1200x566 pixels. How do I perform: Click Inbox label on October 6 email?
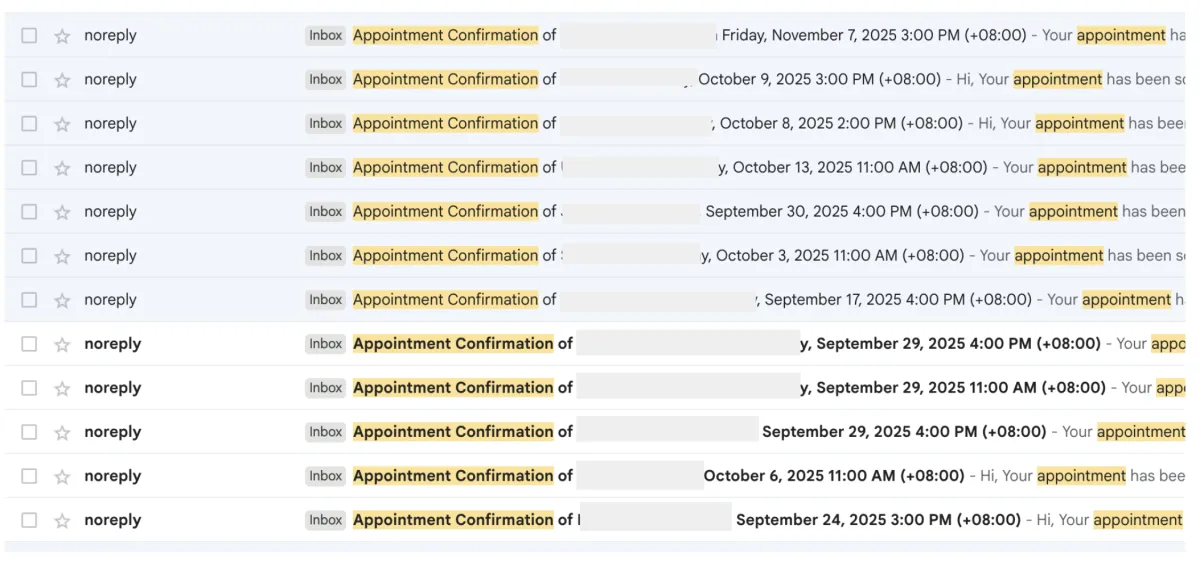[325, 476]
